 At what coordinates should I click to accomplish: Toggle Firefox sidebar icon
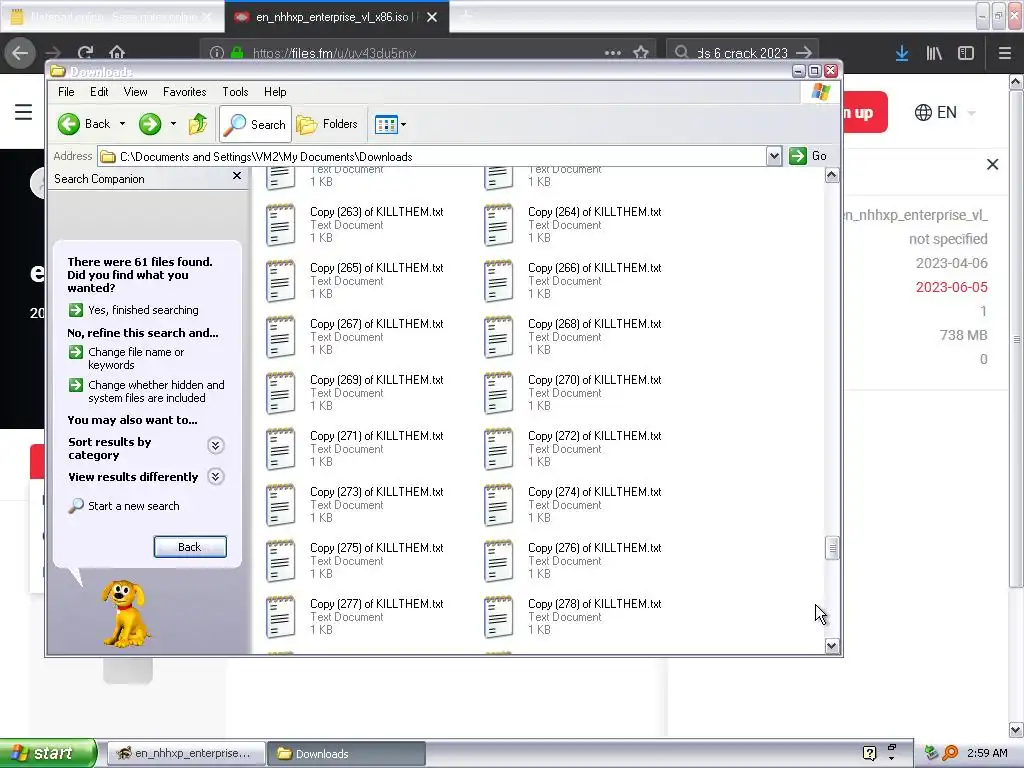[966, 53]
